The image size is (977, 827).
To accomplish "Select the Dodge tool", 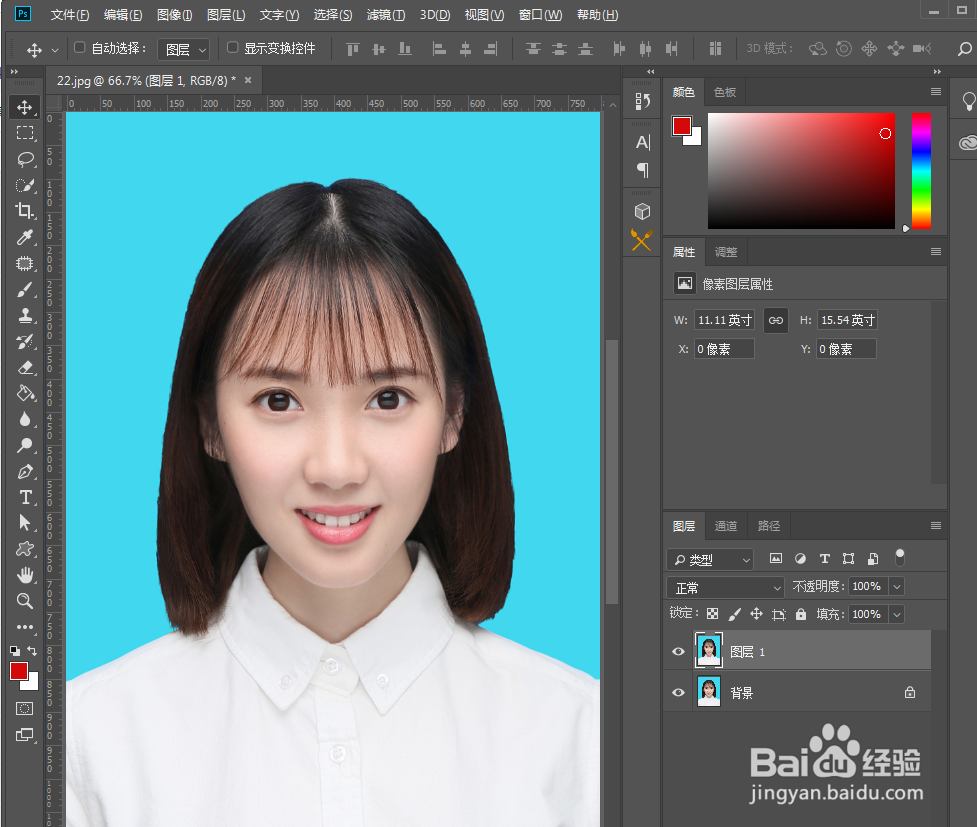I will point(25,445).
